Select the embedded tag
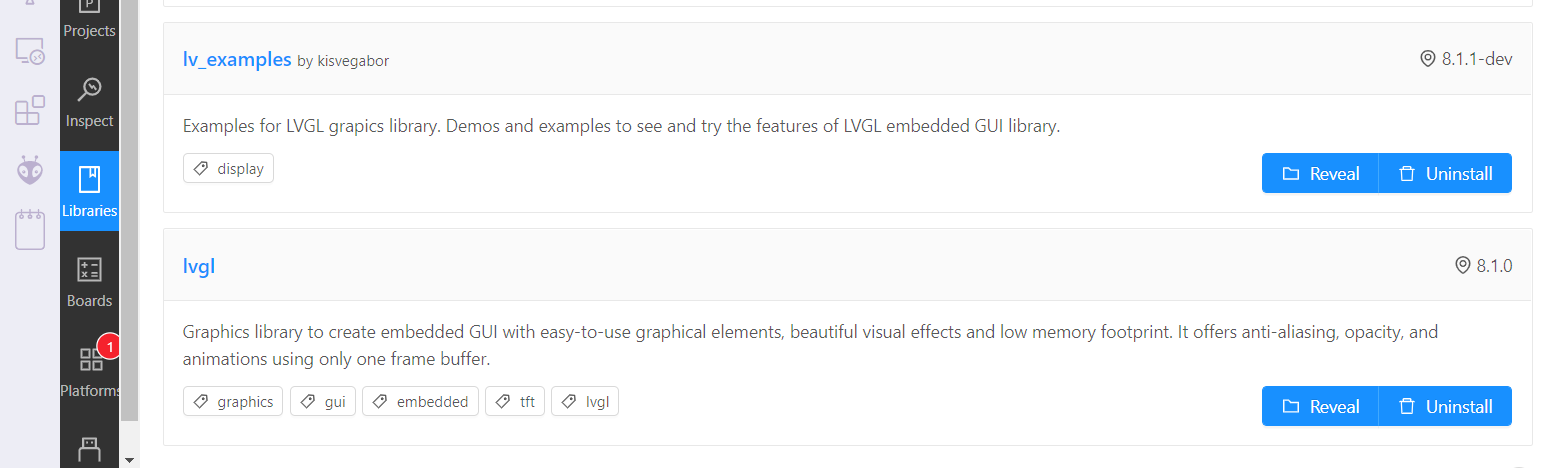 tap(420, 402)
